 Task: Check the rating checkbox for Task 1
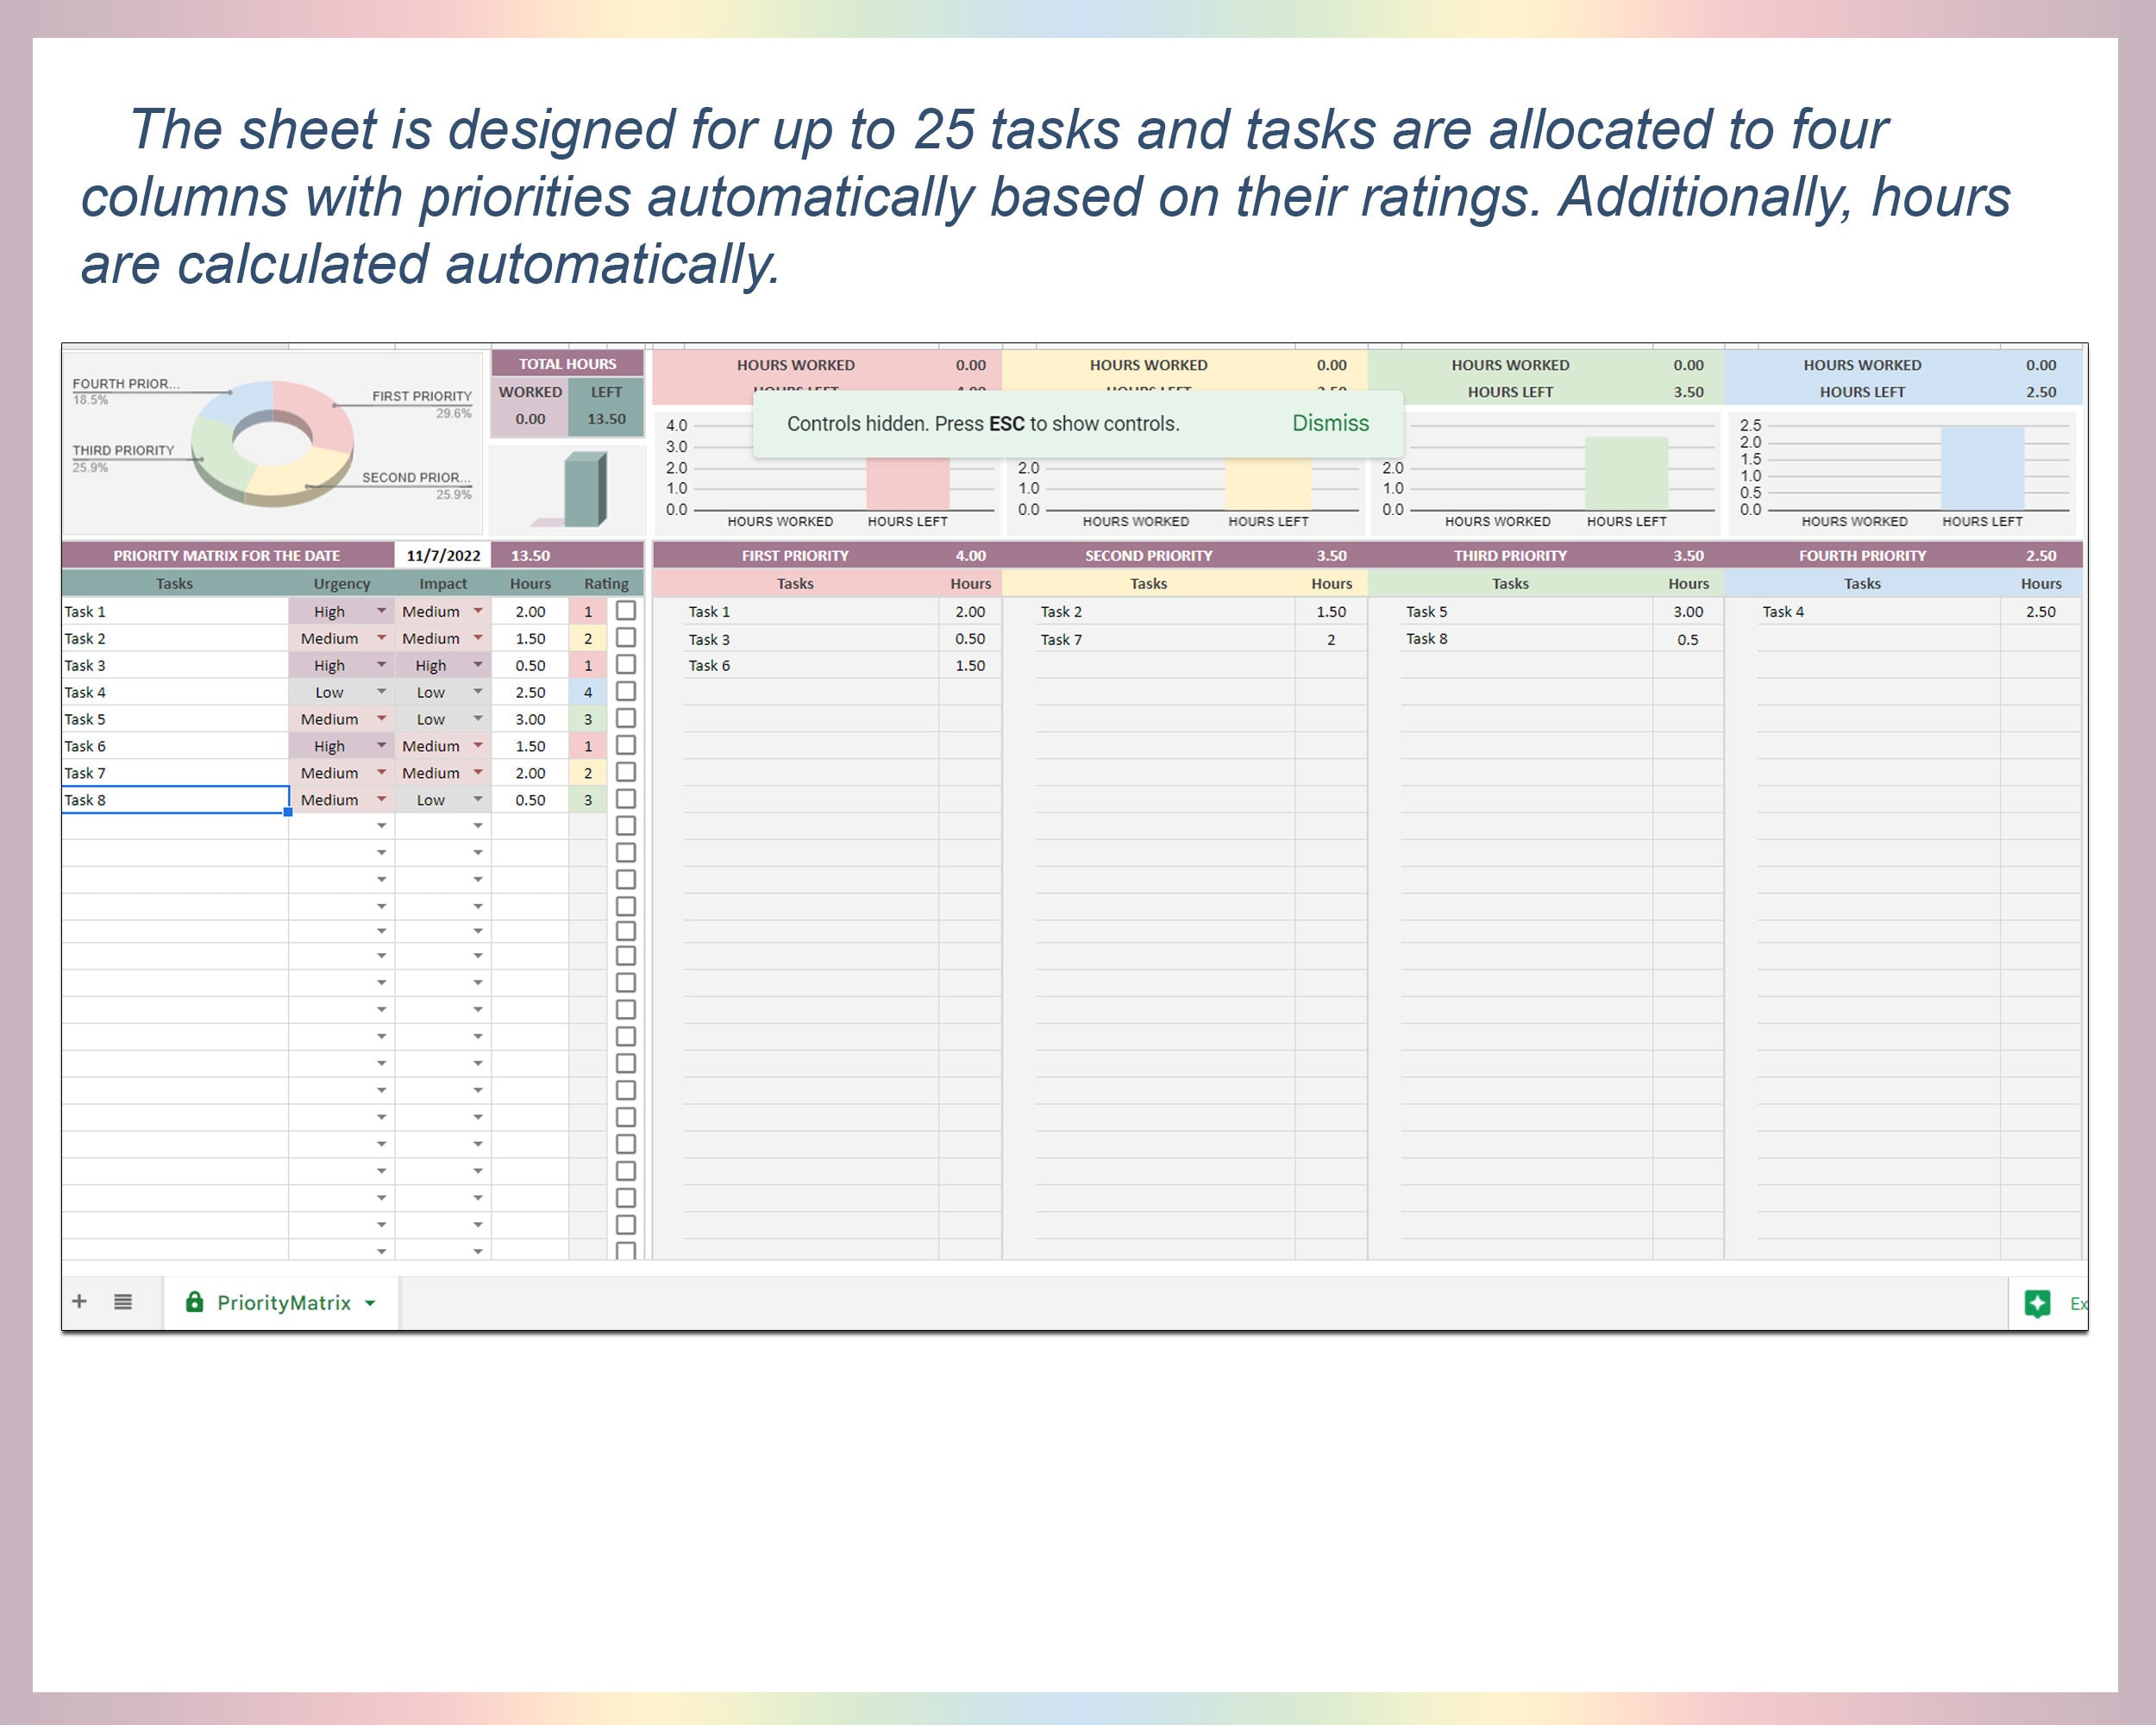point(628,611)
